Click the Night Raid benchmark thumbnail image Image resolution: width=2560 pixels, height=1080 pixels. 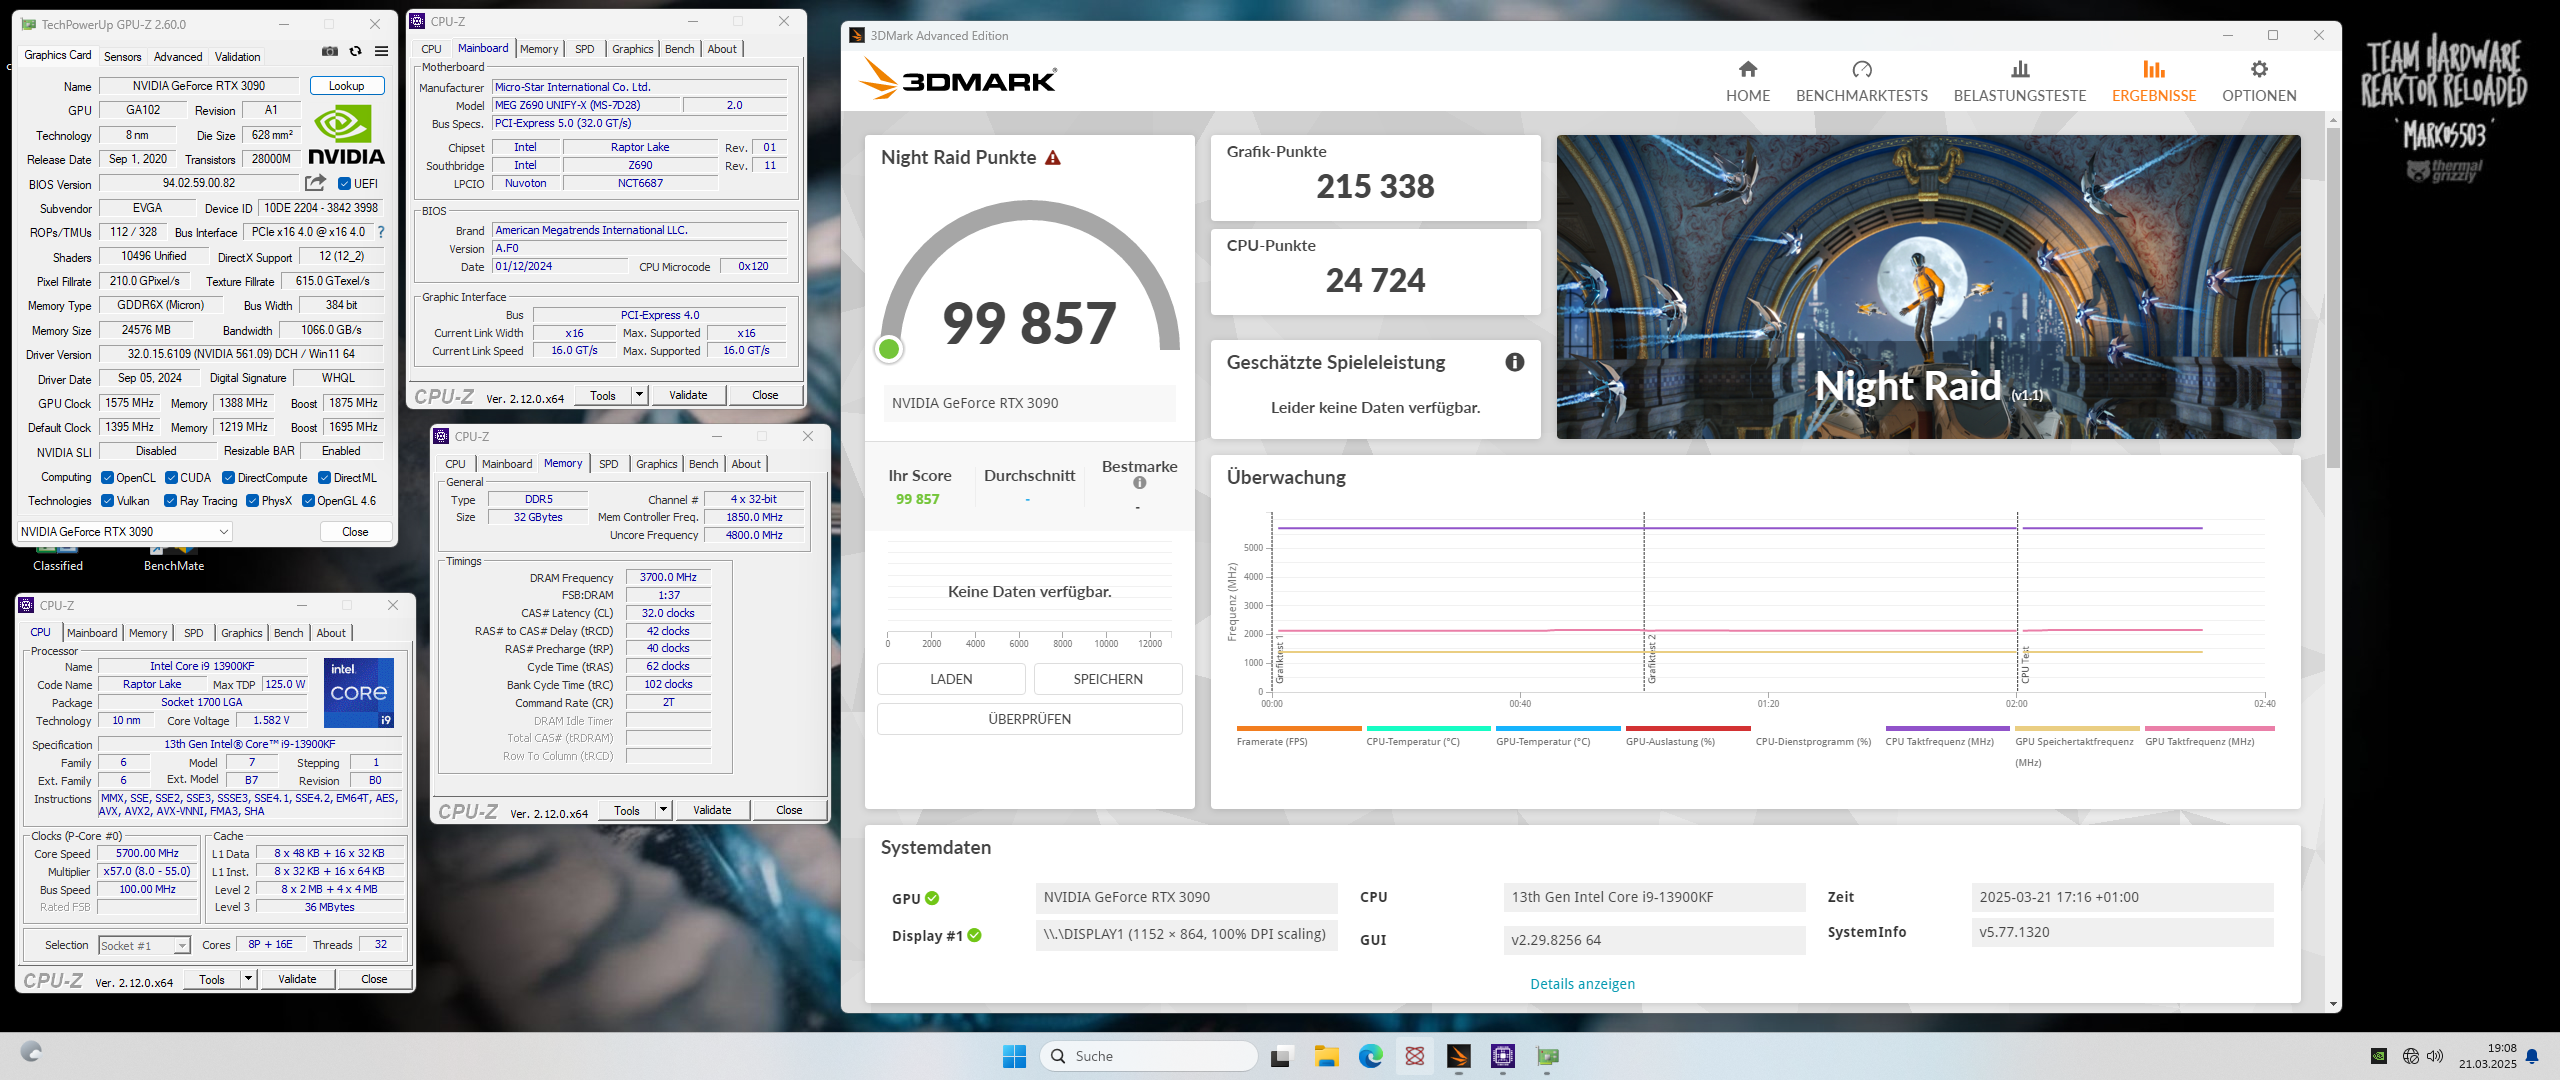(1928, 287)
